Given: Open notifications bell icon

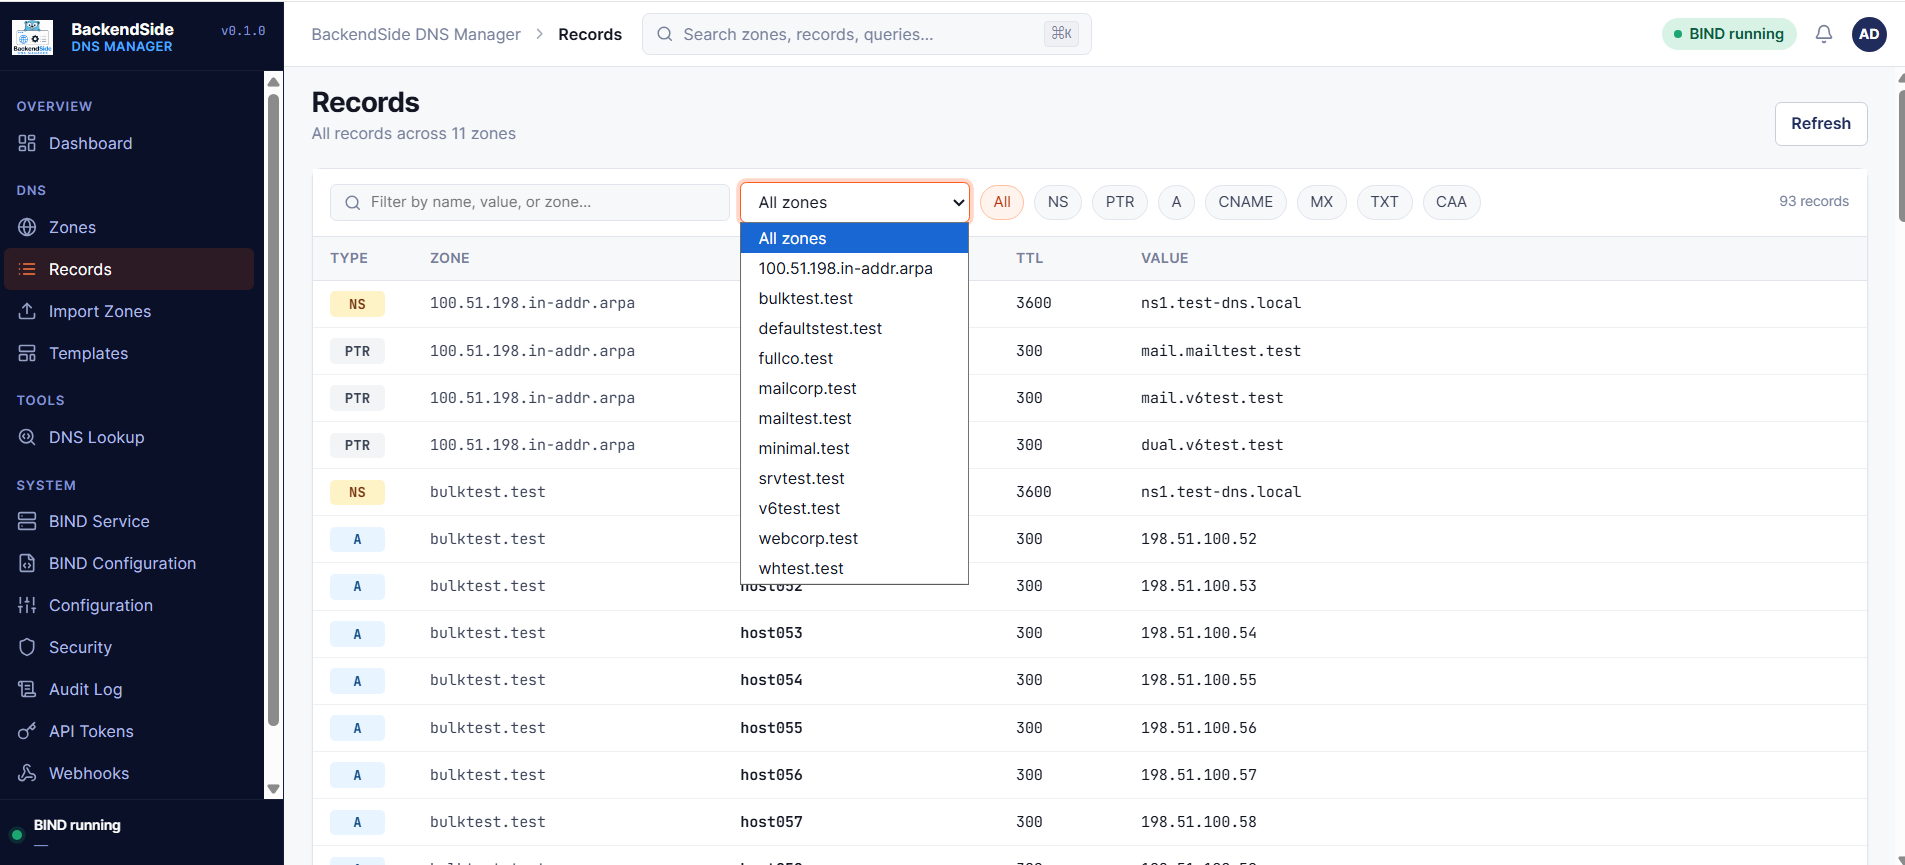Looking at the screenshot, I should 1824,34.
